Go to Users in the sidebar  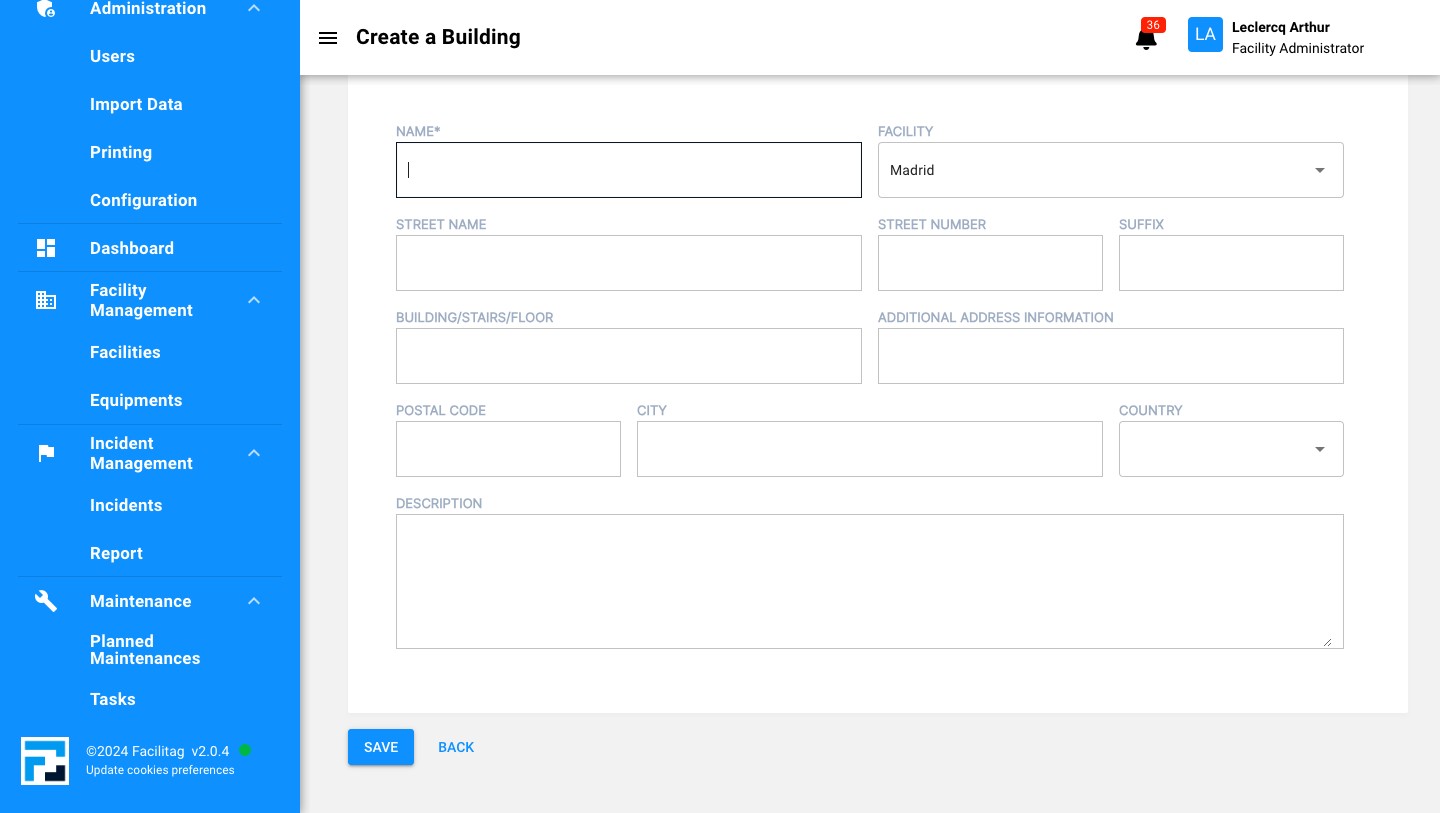[x=112, y=56]
